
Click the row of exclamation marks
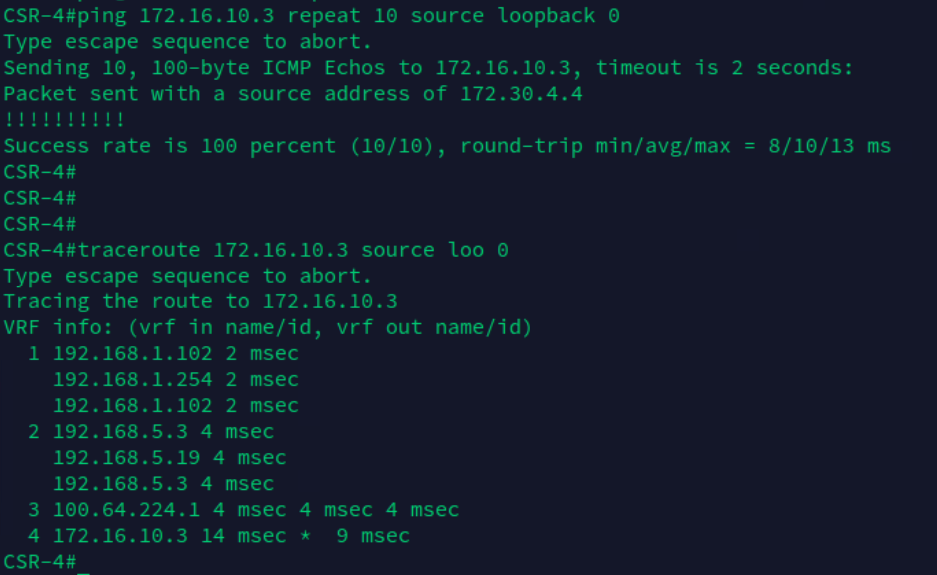[x=65, y=120]
